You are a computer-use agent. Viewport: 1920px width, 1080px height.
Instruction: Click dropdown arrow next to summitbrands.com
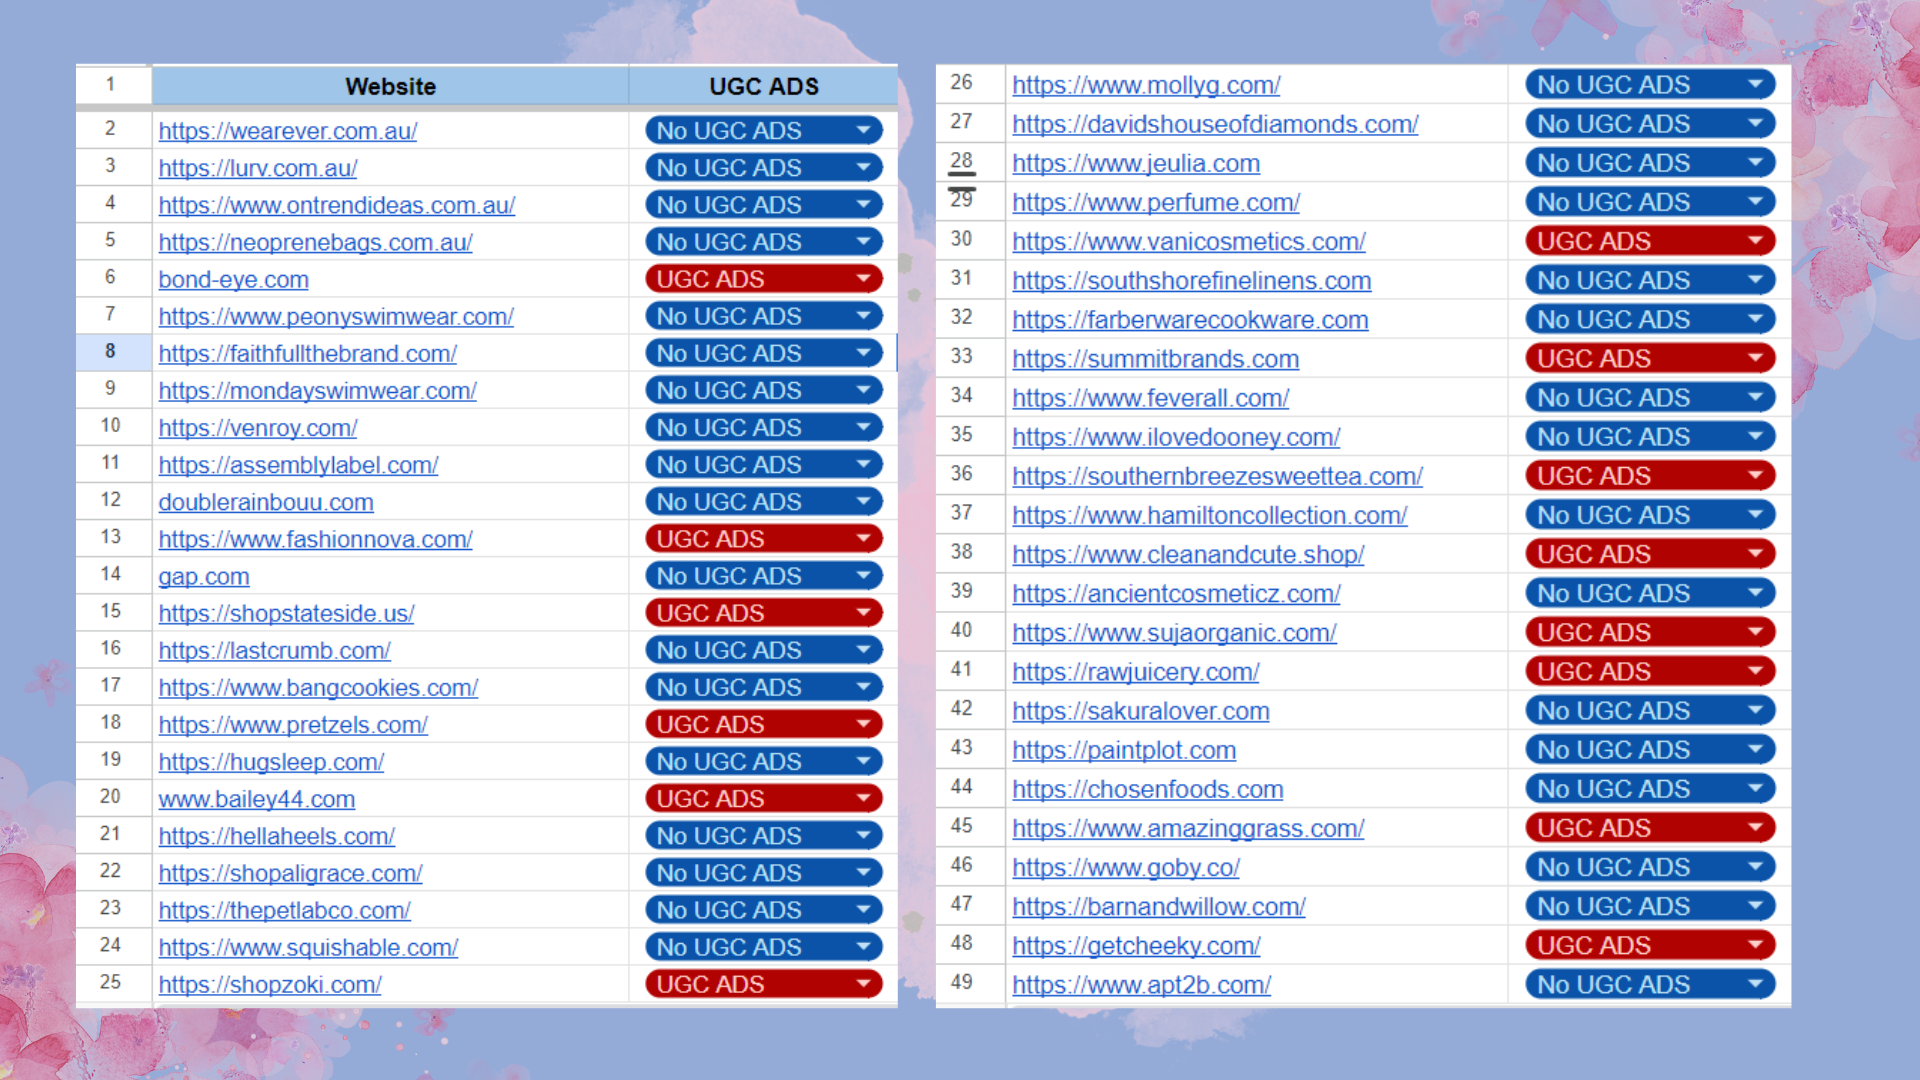1755,359
